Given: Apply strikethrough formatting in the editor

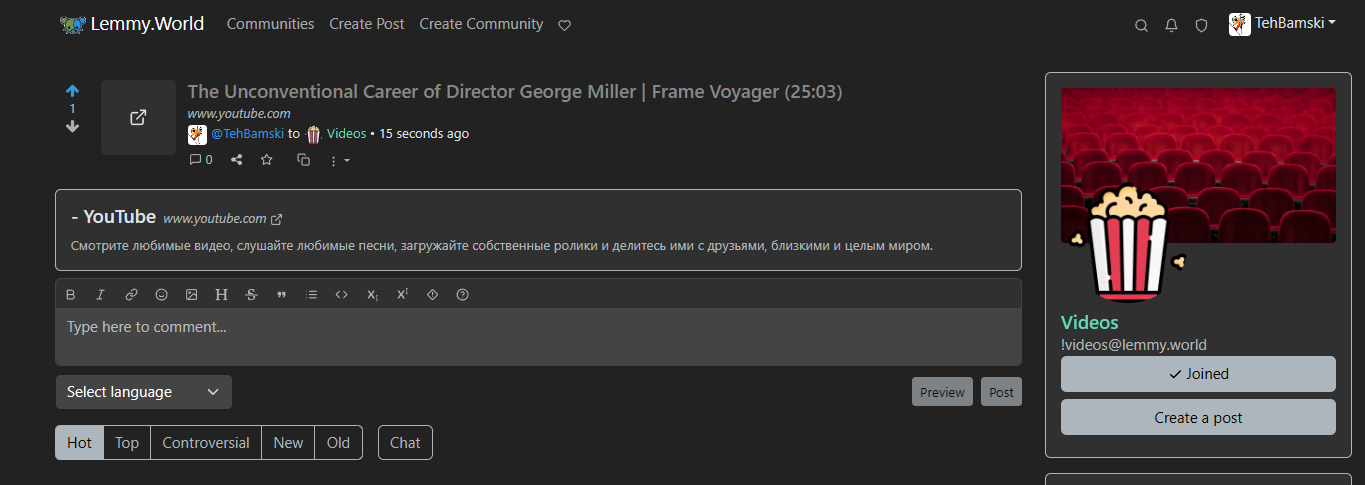Looking at the screenshot, I should point(251,294).
